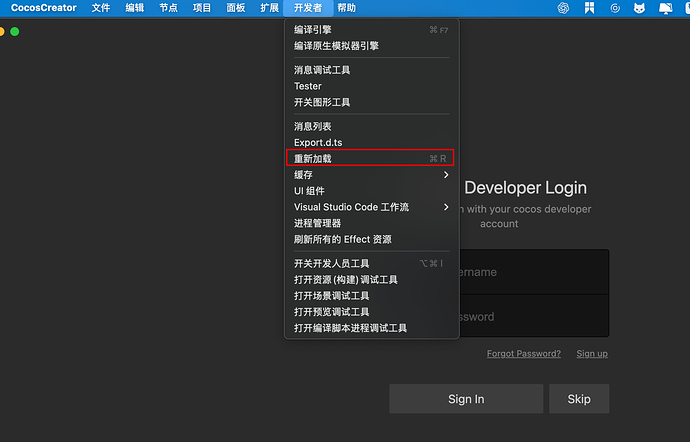This screenshot has height=442, width=690.
Task: Open the ChatGPT menu bar icon
Action: pyautogui.click(x=563, y=8)
